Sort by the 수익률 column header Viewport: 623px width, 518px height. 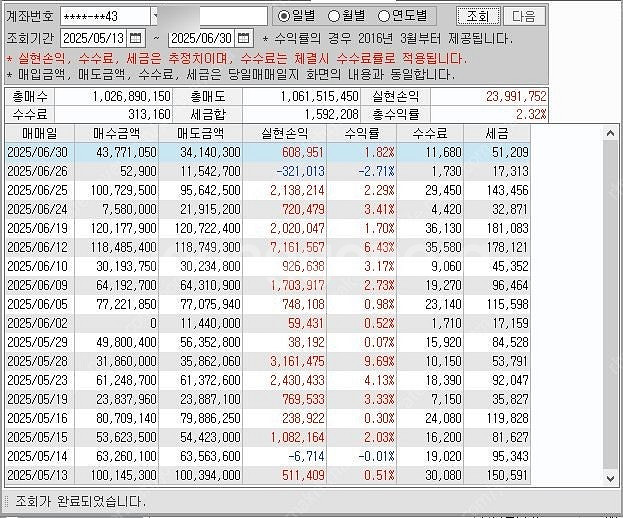[x=362, y=133]
